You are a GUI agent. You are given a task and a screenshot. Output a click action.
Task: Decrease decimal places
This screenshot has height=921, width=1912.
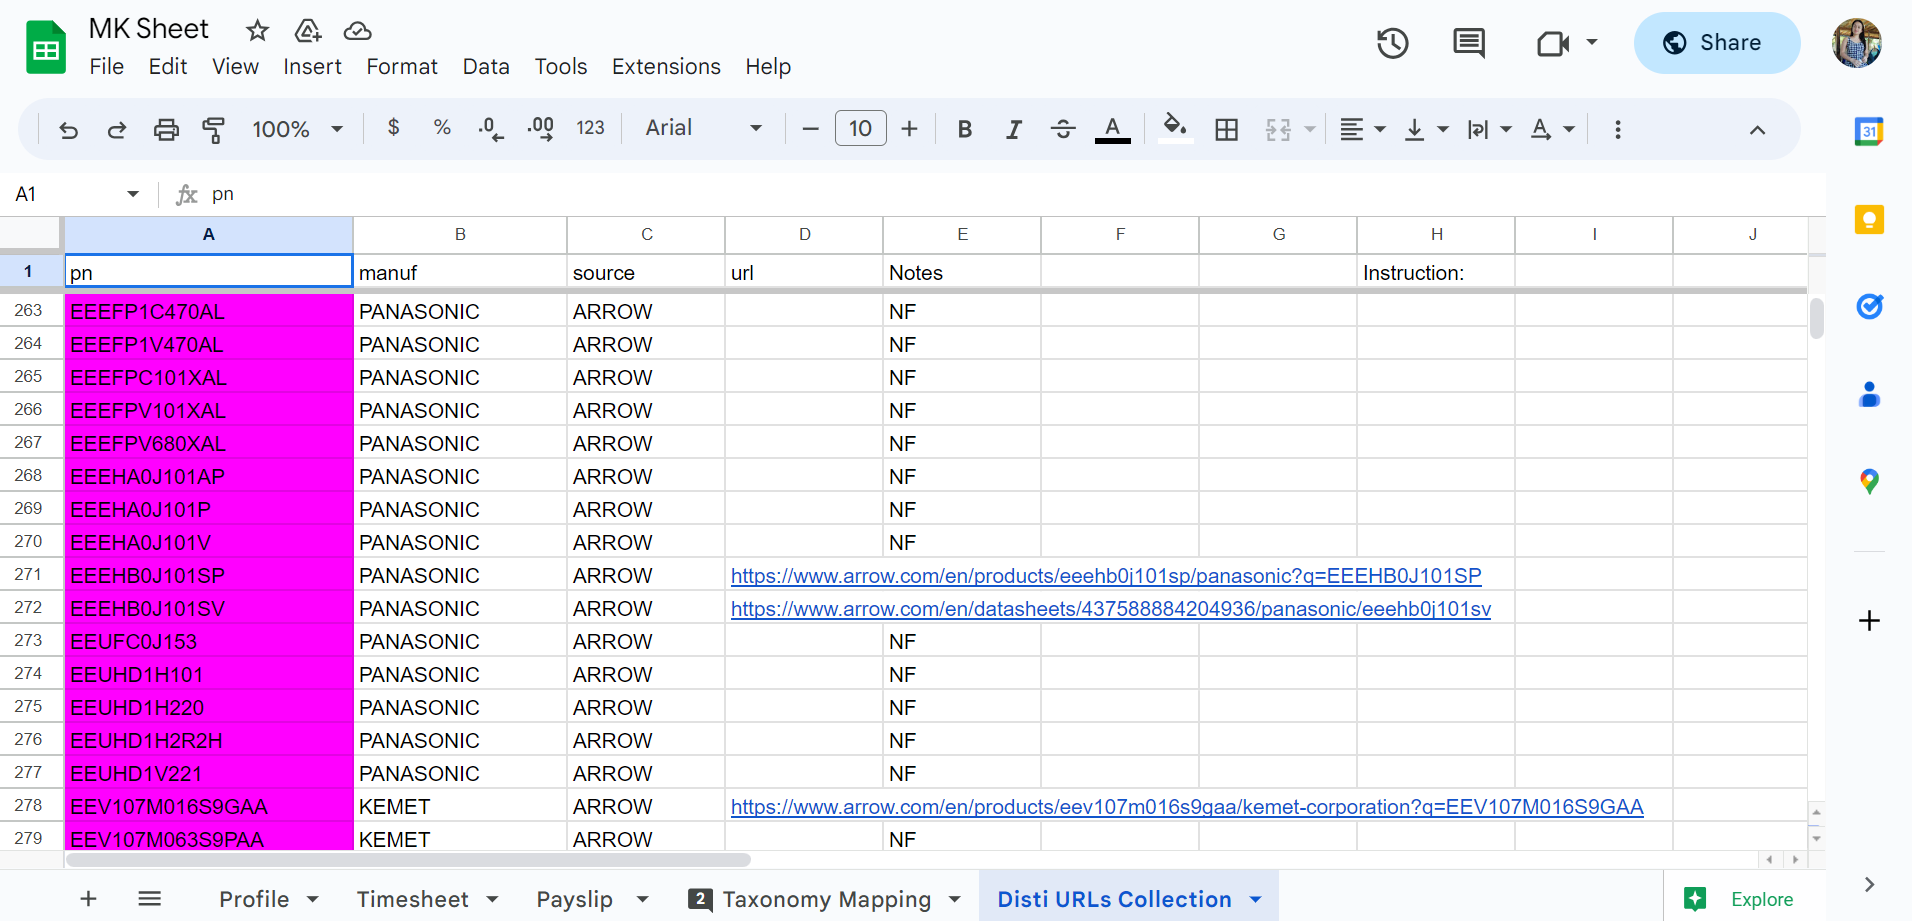click(491, 129)
